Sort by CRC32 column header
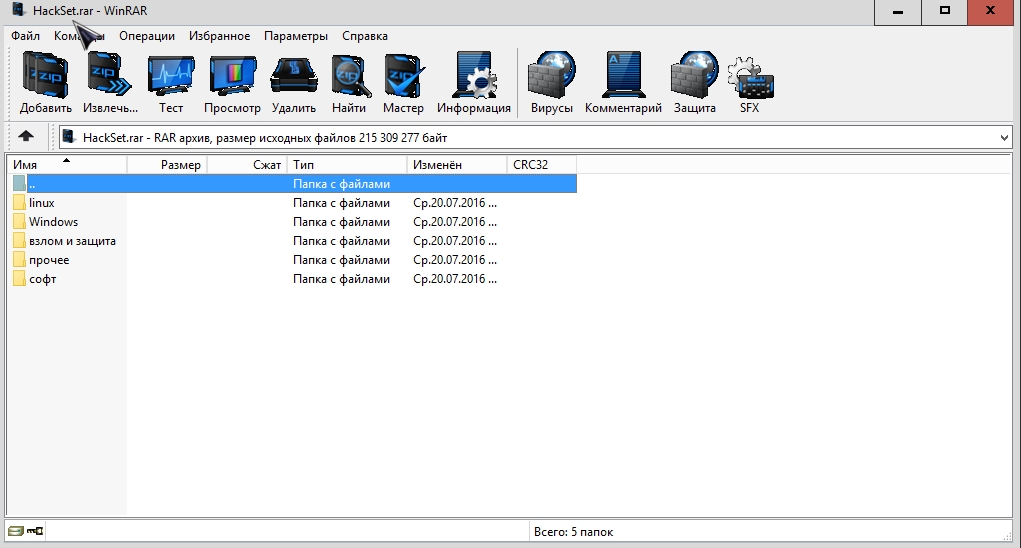The height and width of the screenshot is (548, 1021). (542, 165)
